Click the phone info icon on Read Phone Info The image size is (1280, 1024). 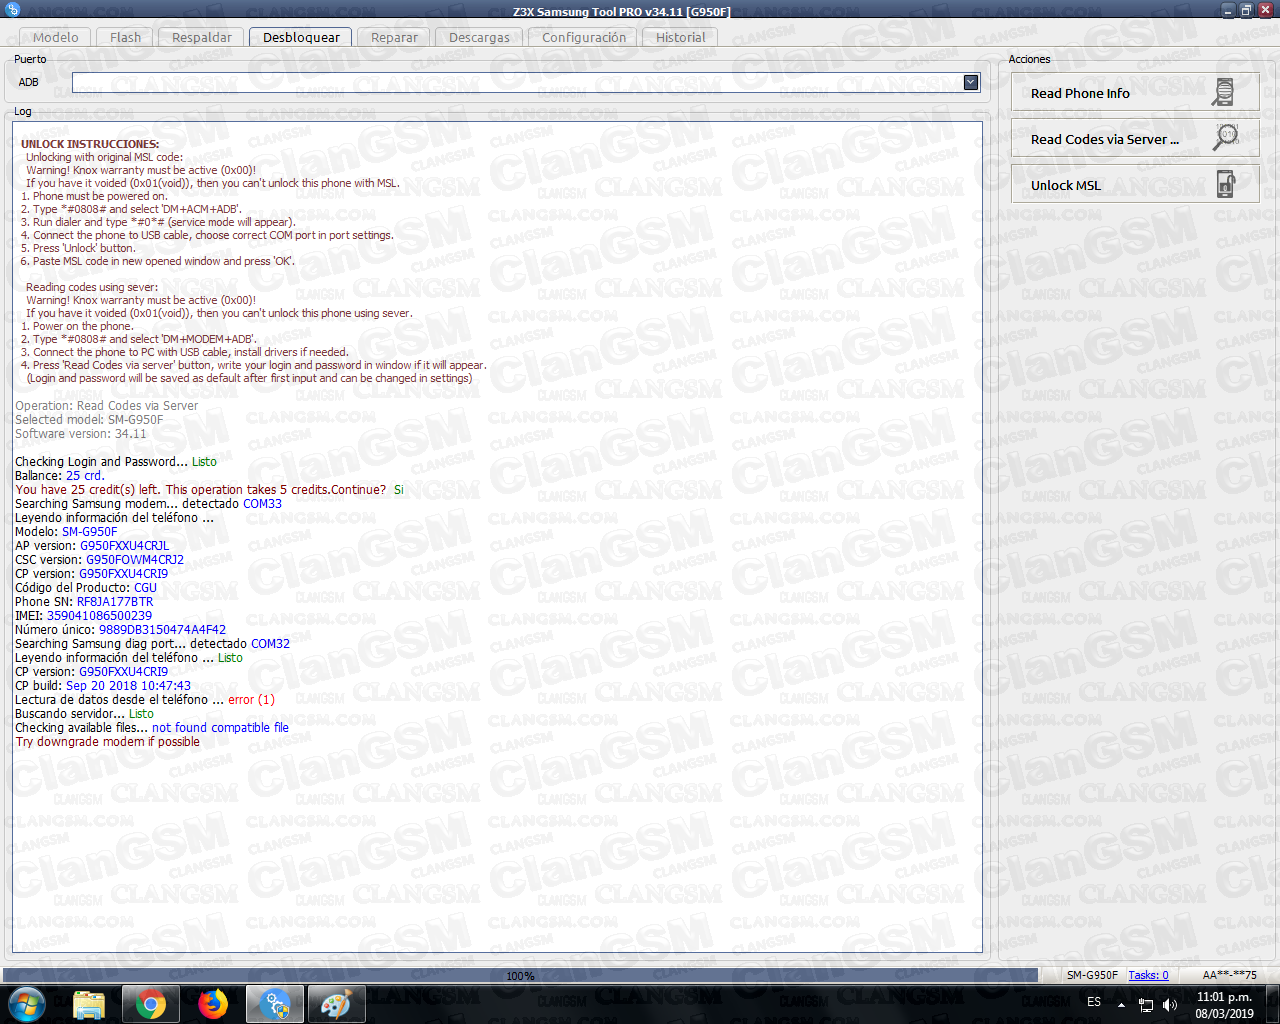coord(1224,92)
